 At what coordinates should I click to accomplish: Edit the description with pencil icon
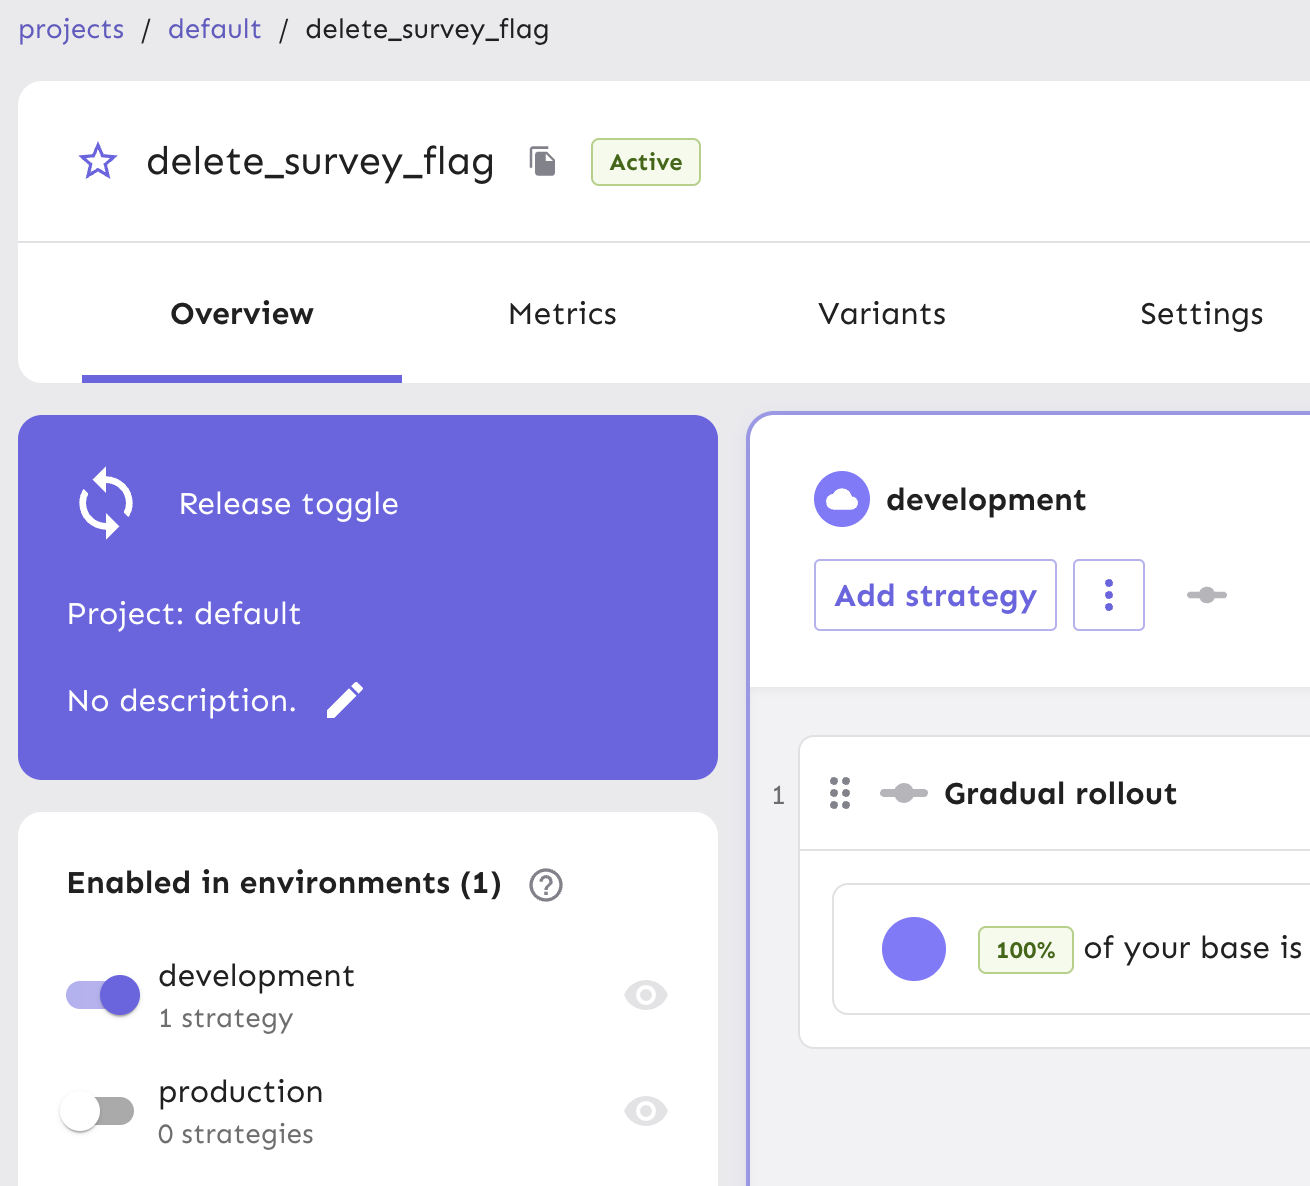click(x=345, y=701)
